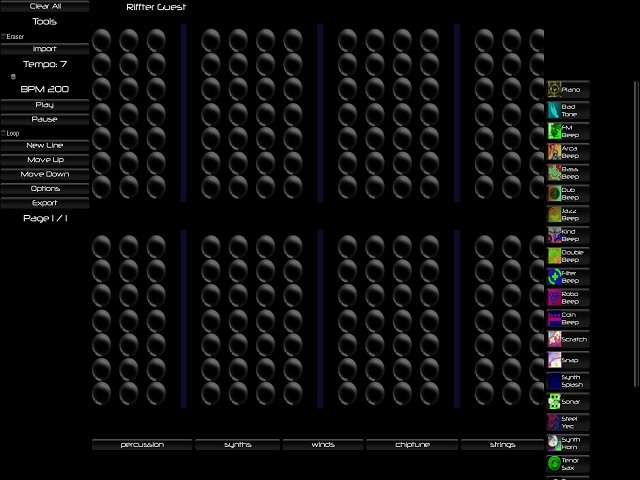Choose the Bad Tone instrument
Screen dimensions: 640x480
click(568, 110)
